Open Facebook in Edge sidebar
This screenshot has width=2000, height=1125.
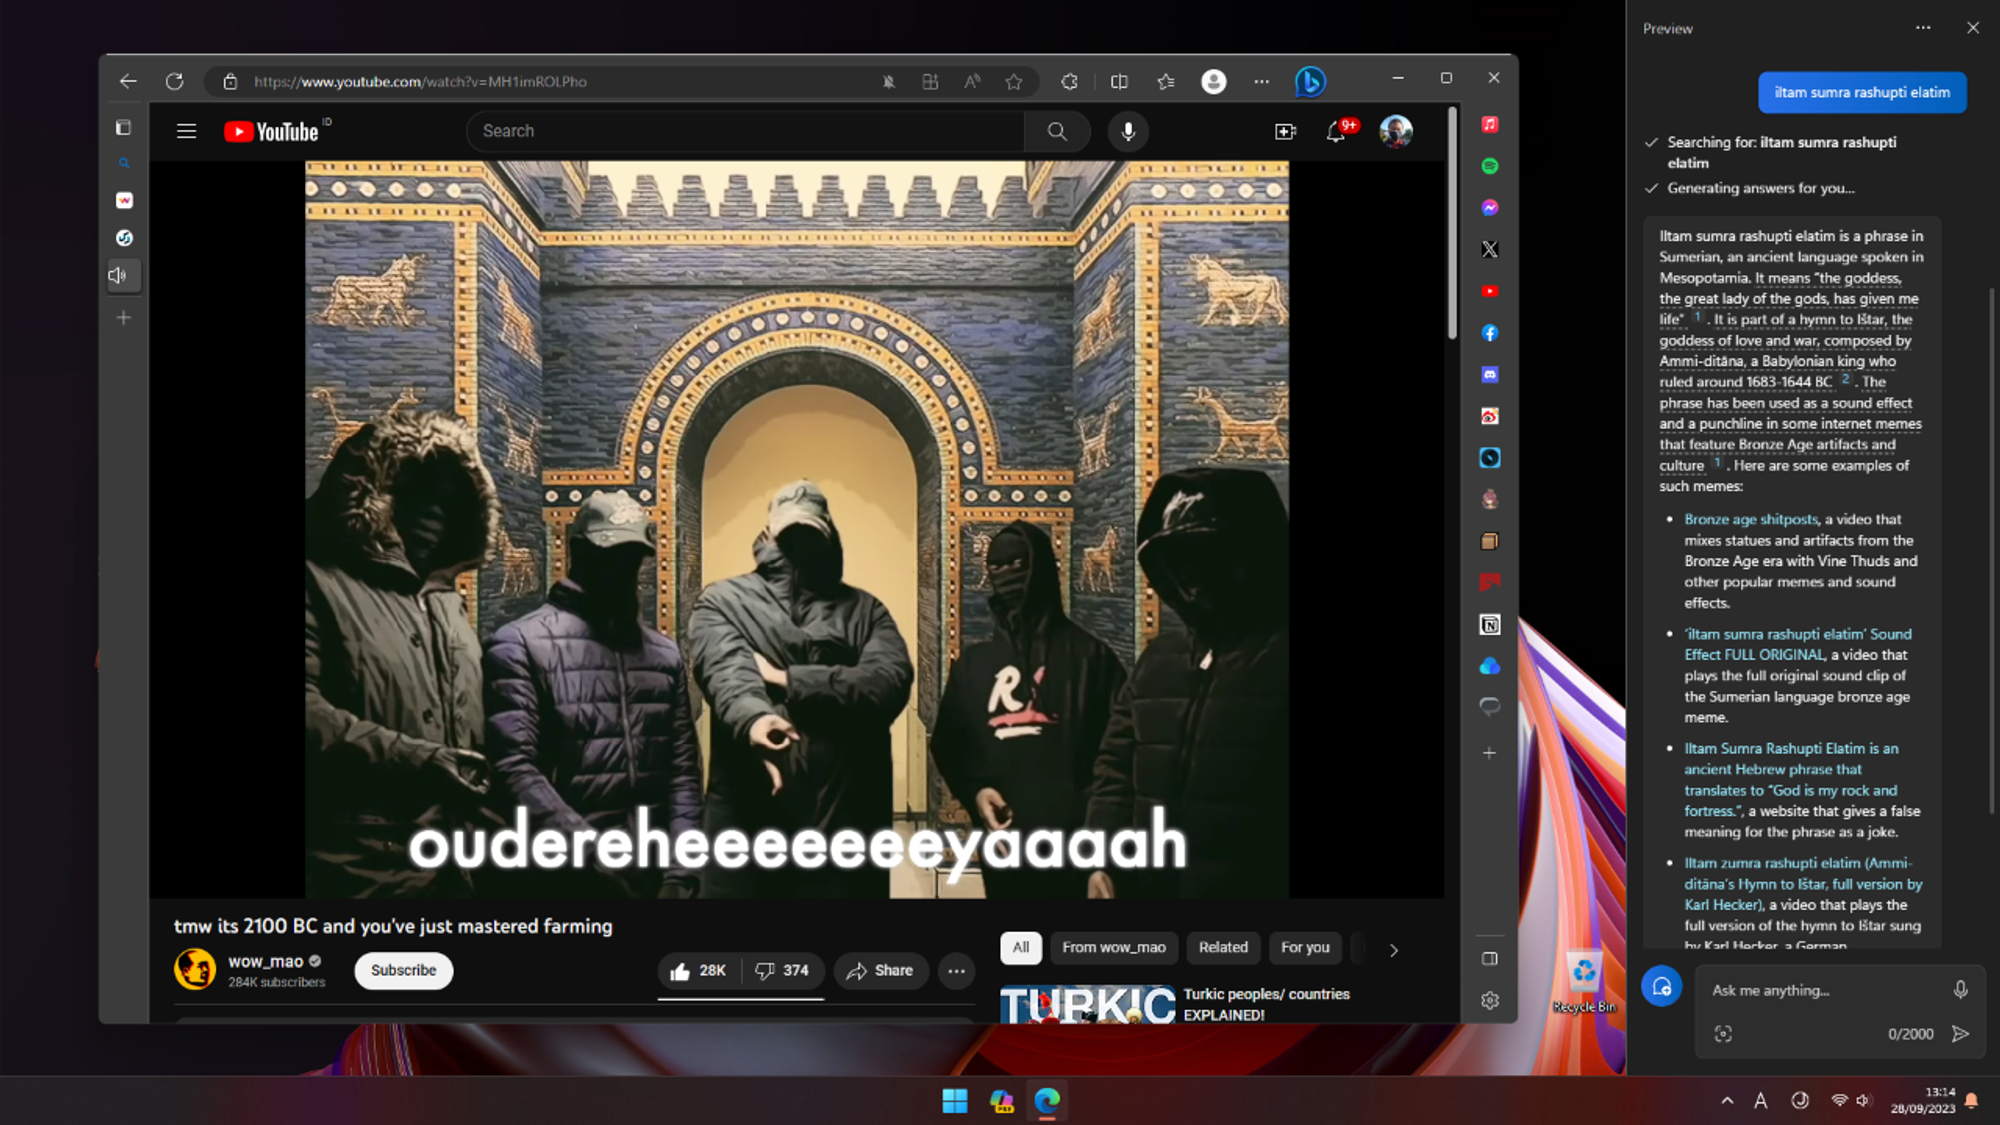coord(1490,333)
